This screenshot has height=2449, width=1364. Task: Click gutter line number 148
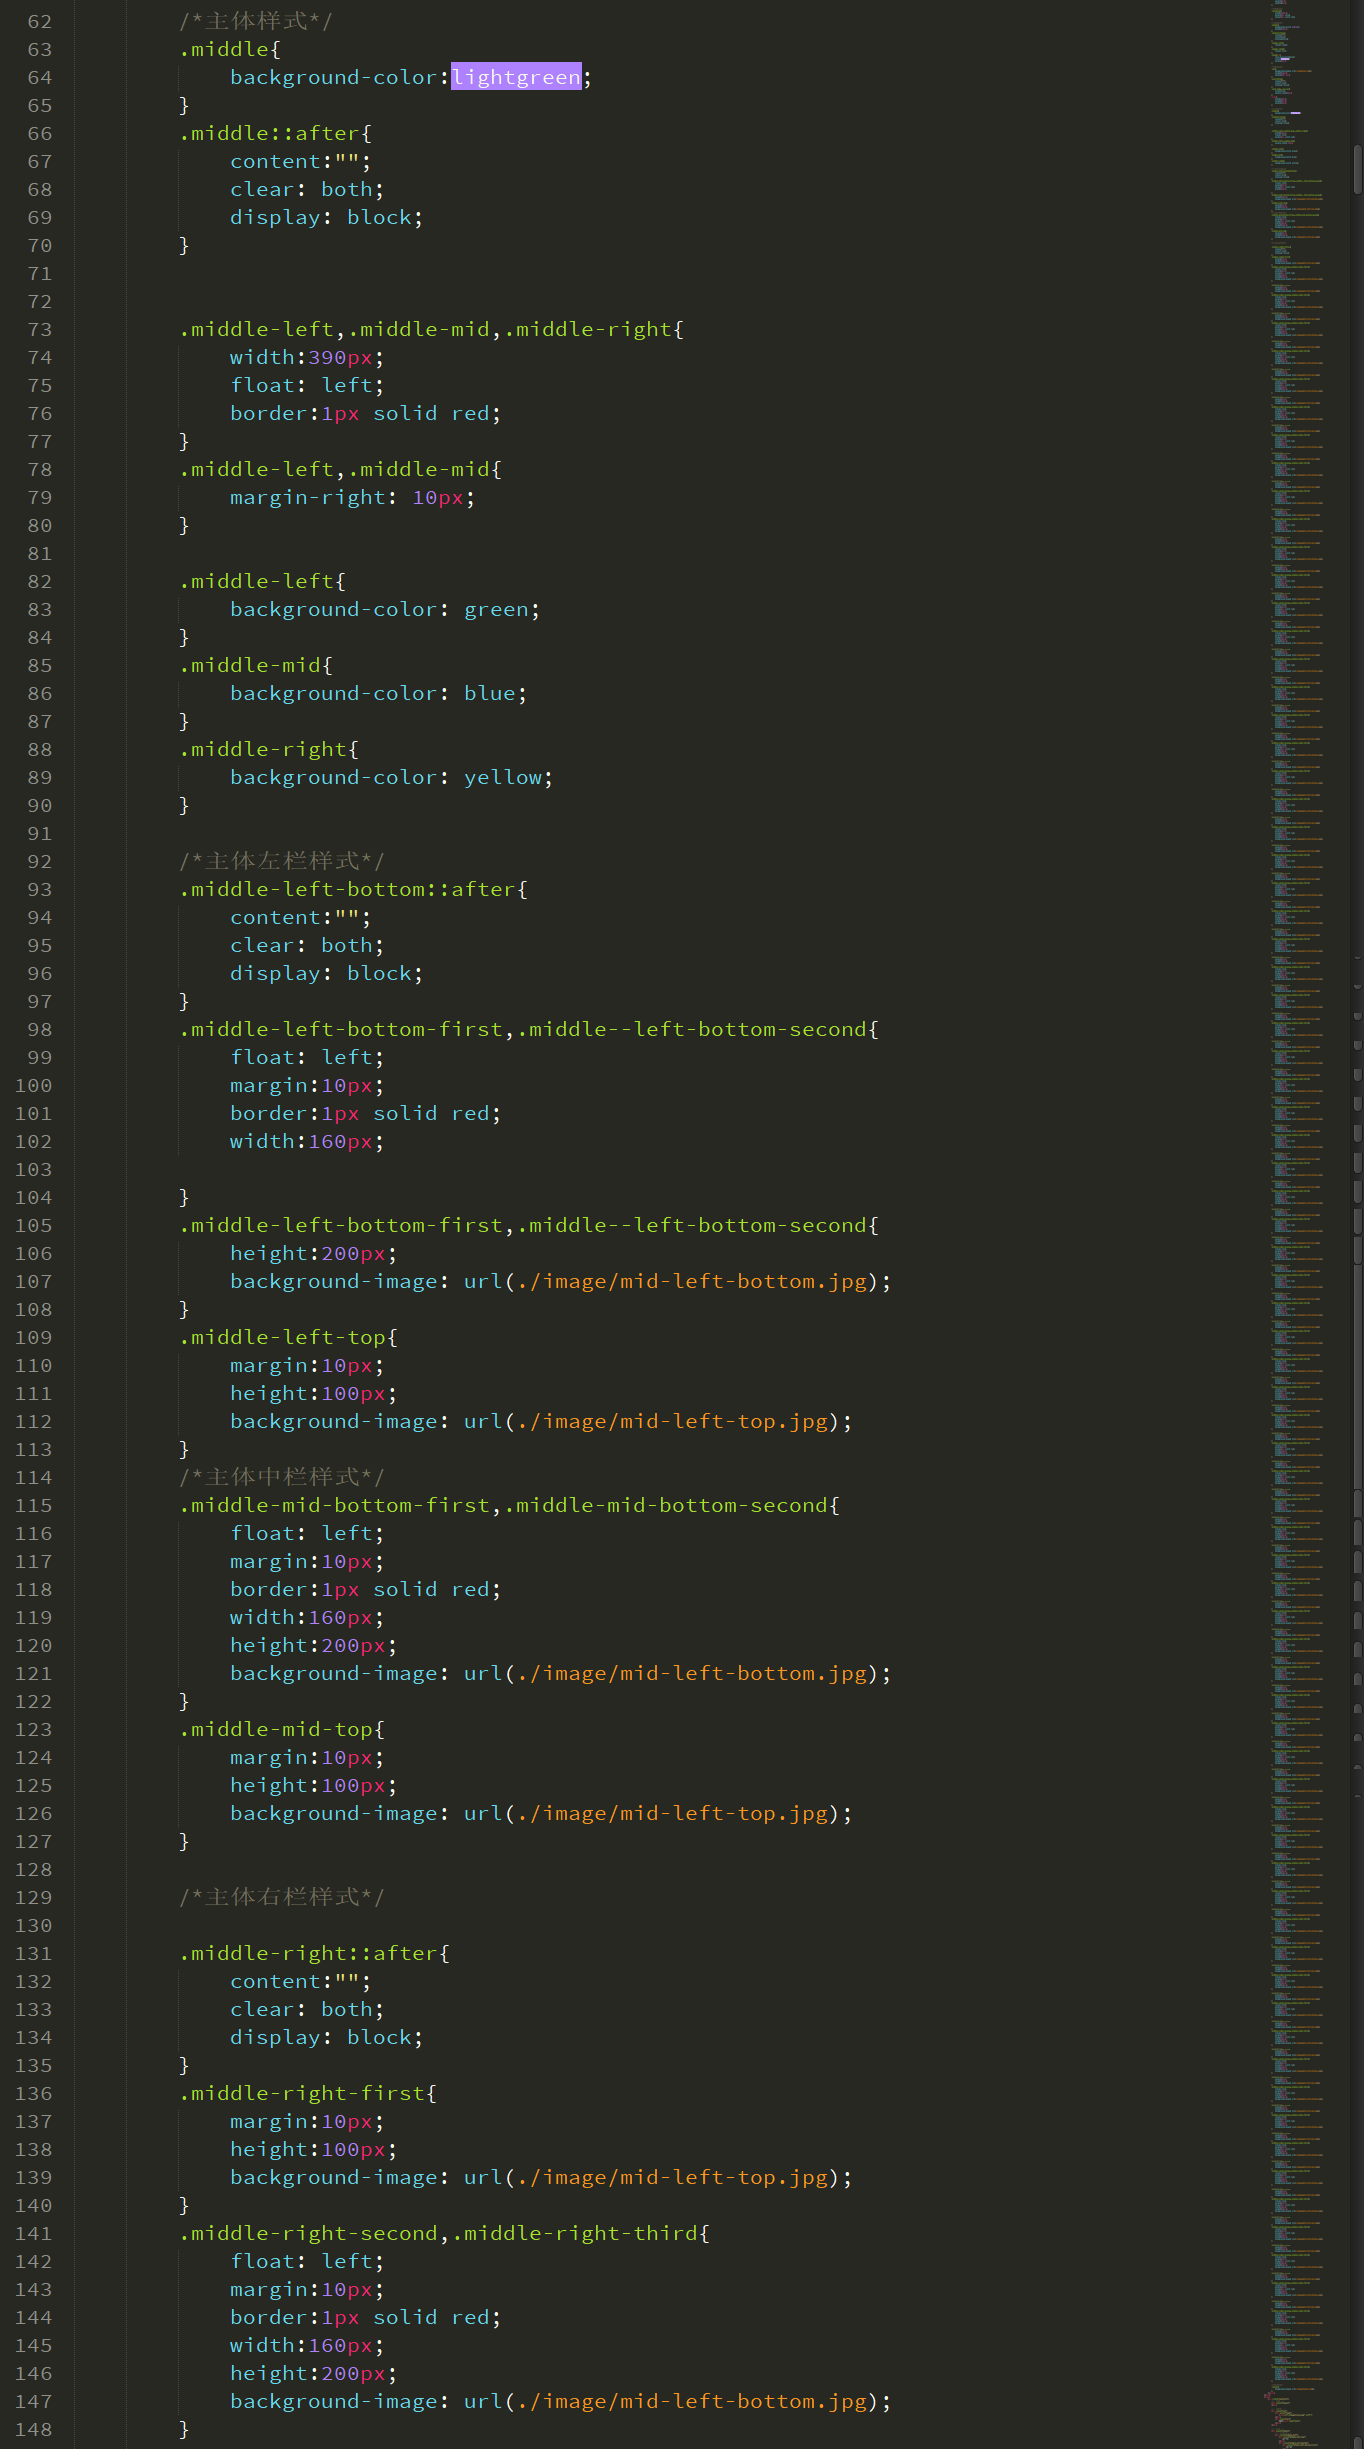pos(33,2429)
